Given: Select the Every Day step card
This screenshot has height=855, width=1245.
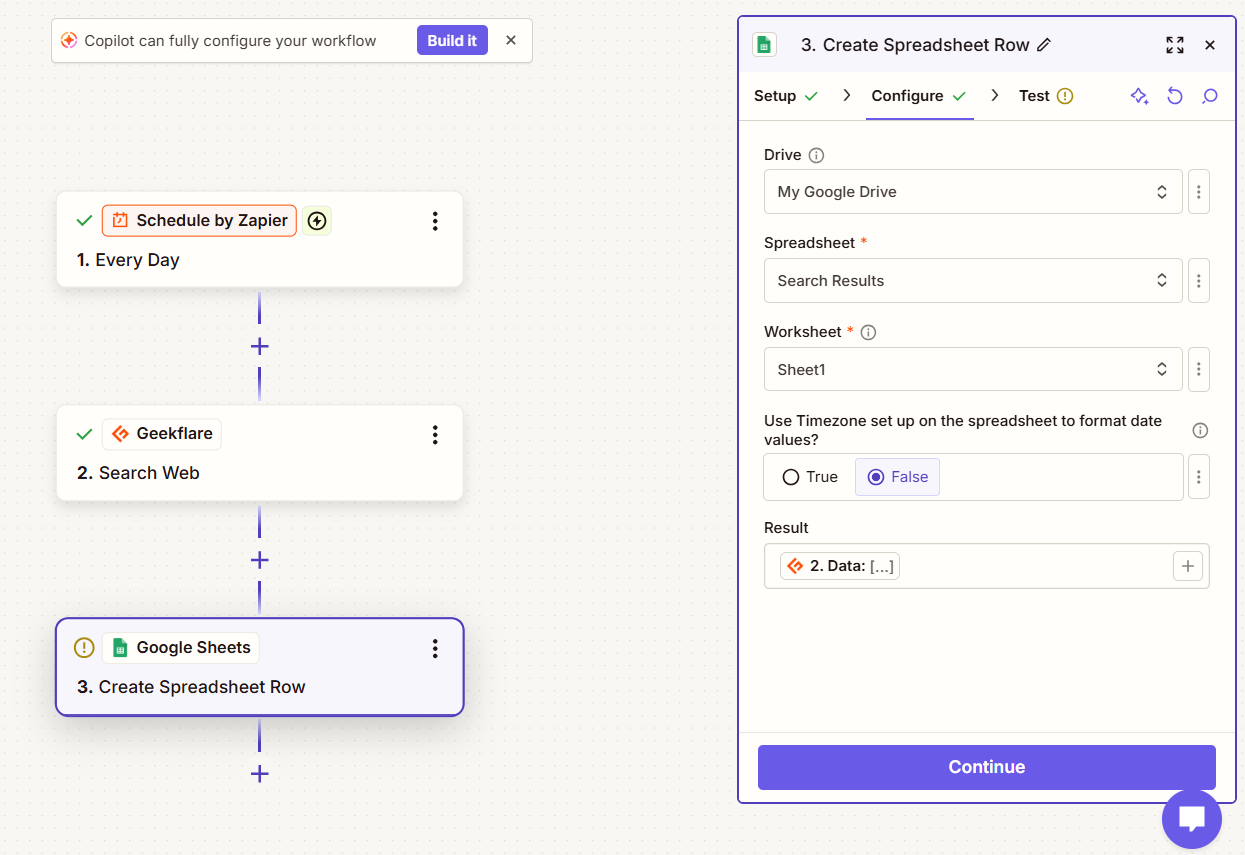Looking at the screenshot, I should (x=260, y=240).
